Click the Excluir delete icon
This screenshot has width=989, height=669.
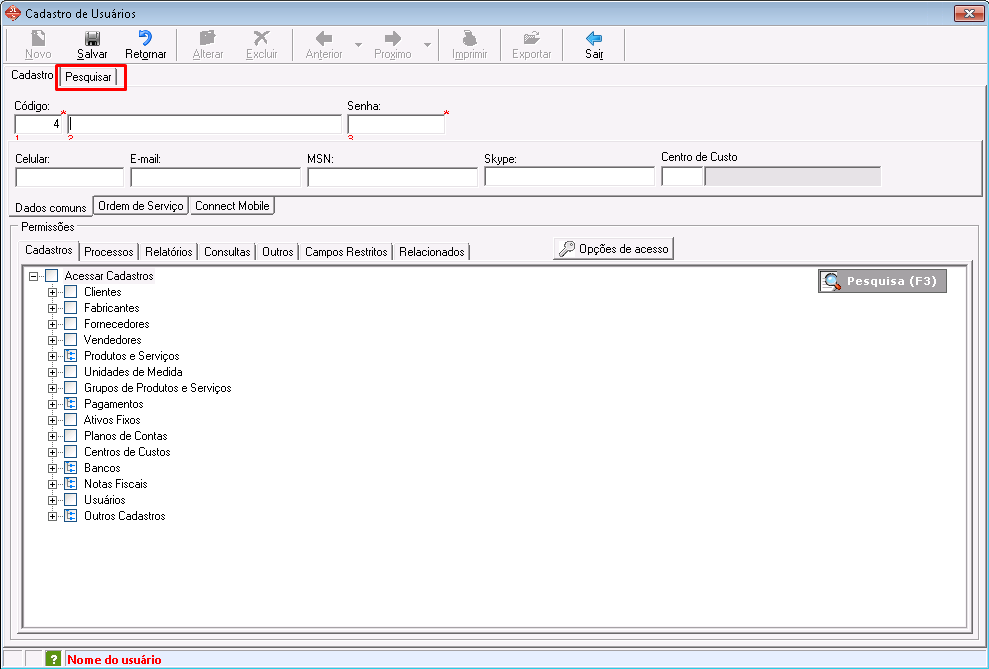click(x=261, y=38)
